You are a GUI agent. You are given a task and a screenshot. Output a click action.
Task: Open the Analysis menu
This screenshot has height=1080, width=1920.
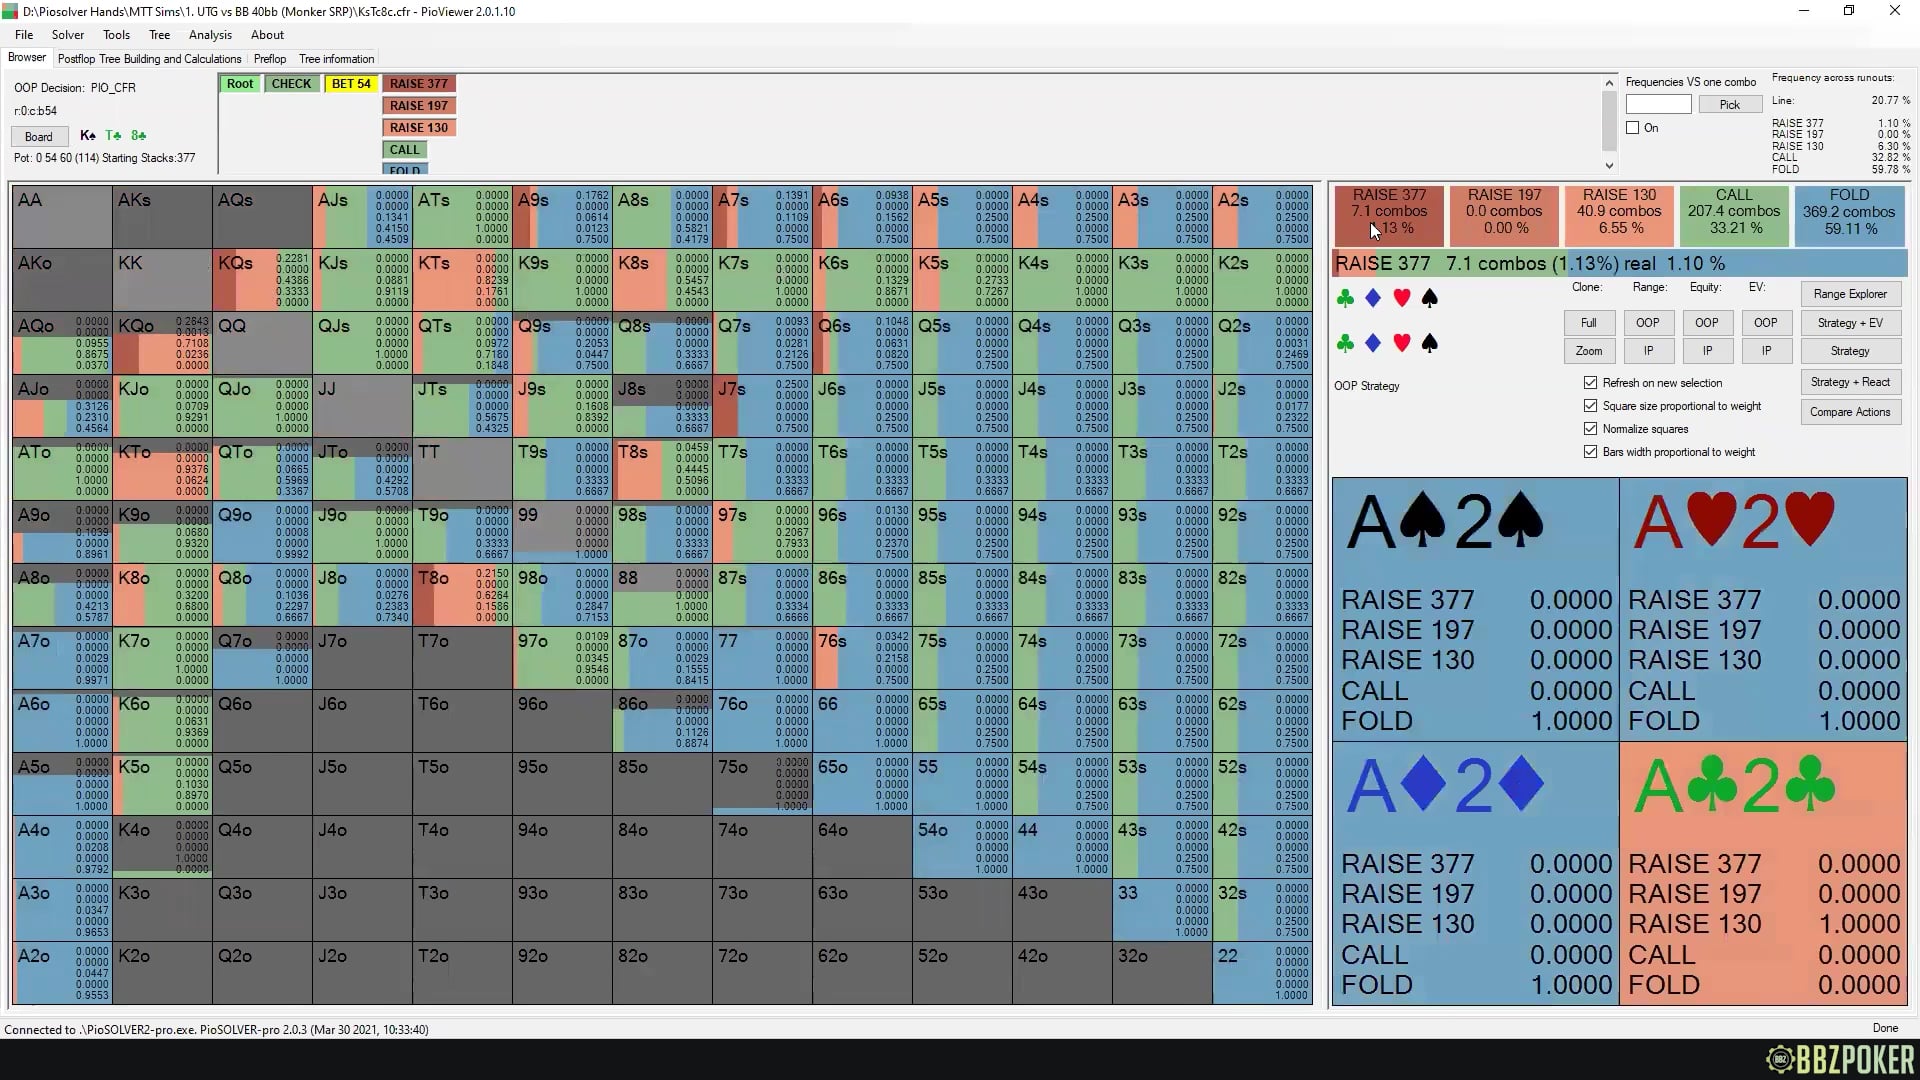point(210,35)
